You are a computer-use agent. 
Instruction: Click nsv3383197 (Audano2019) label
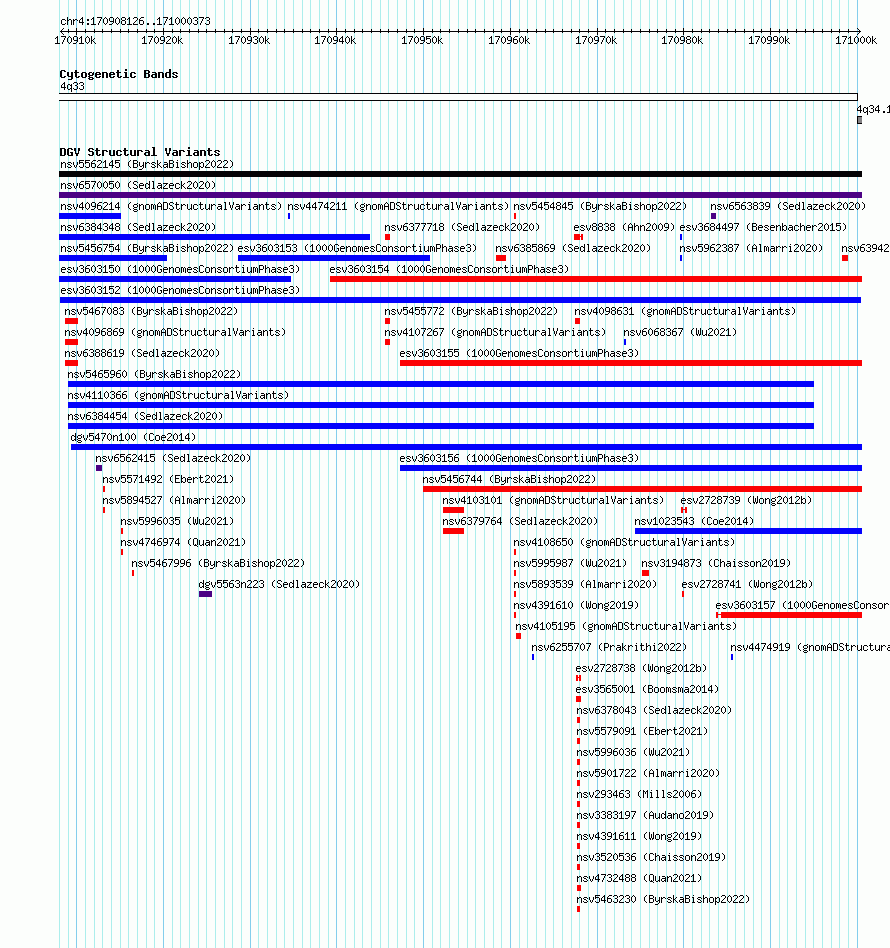645,816
